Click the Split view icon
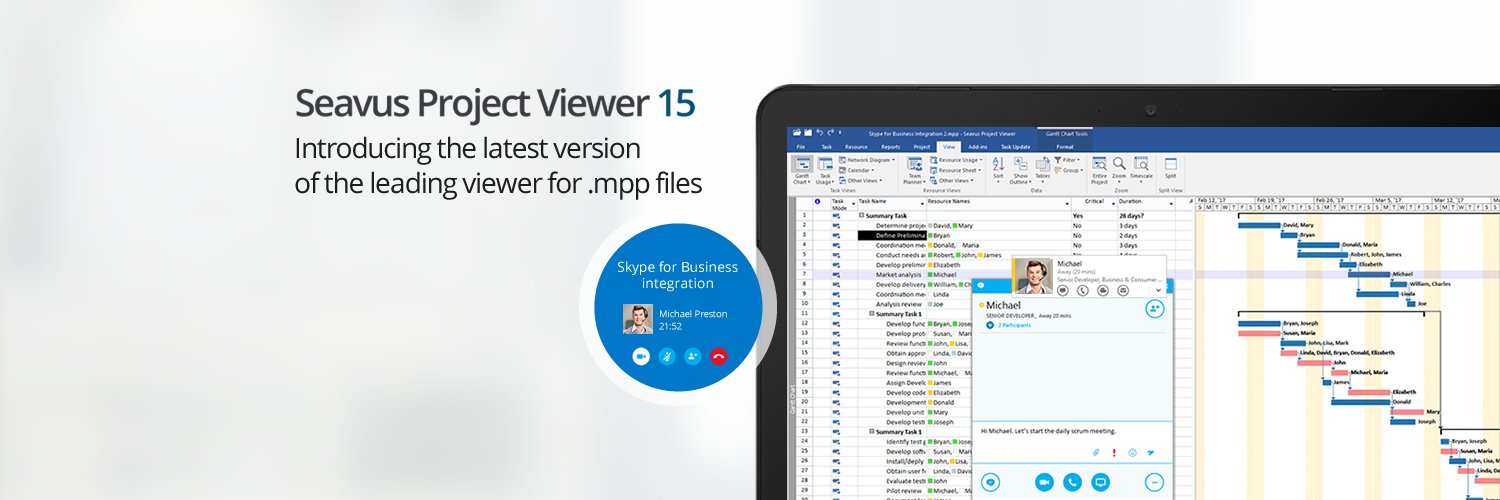Image resolution: width=1500 pixels, height=500 pixels. (x=1170, y=163)
